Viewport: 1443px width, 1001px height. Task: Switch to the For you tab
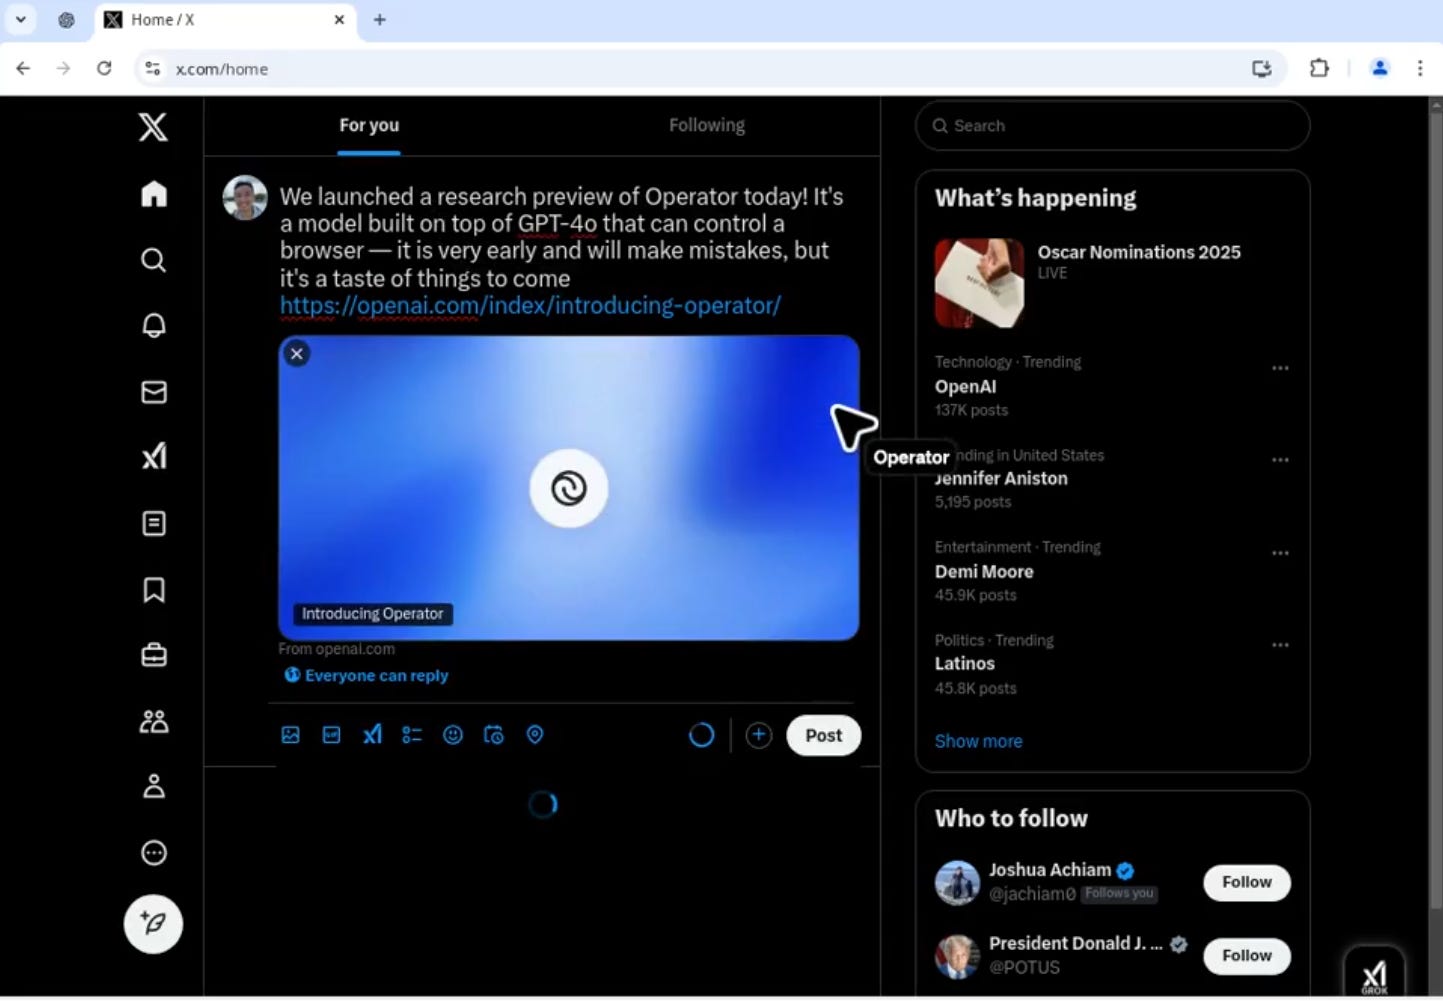pos(369,125)
